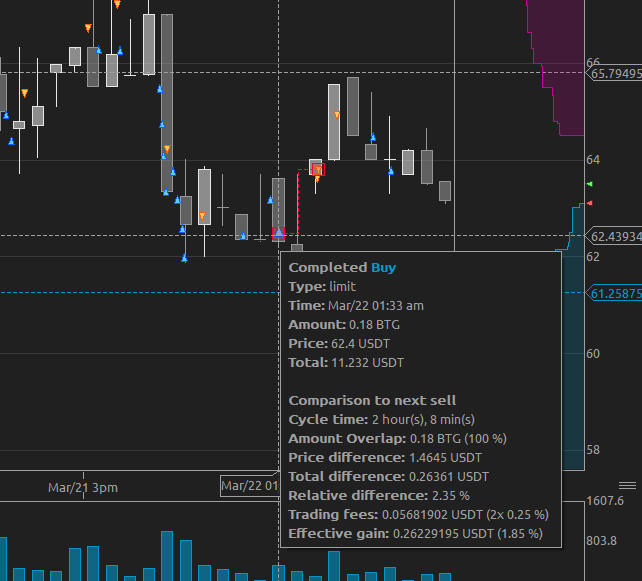Click the 65.79495 price level label
Viewport: 642px width, 581px height.
pos(615,74)
